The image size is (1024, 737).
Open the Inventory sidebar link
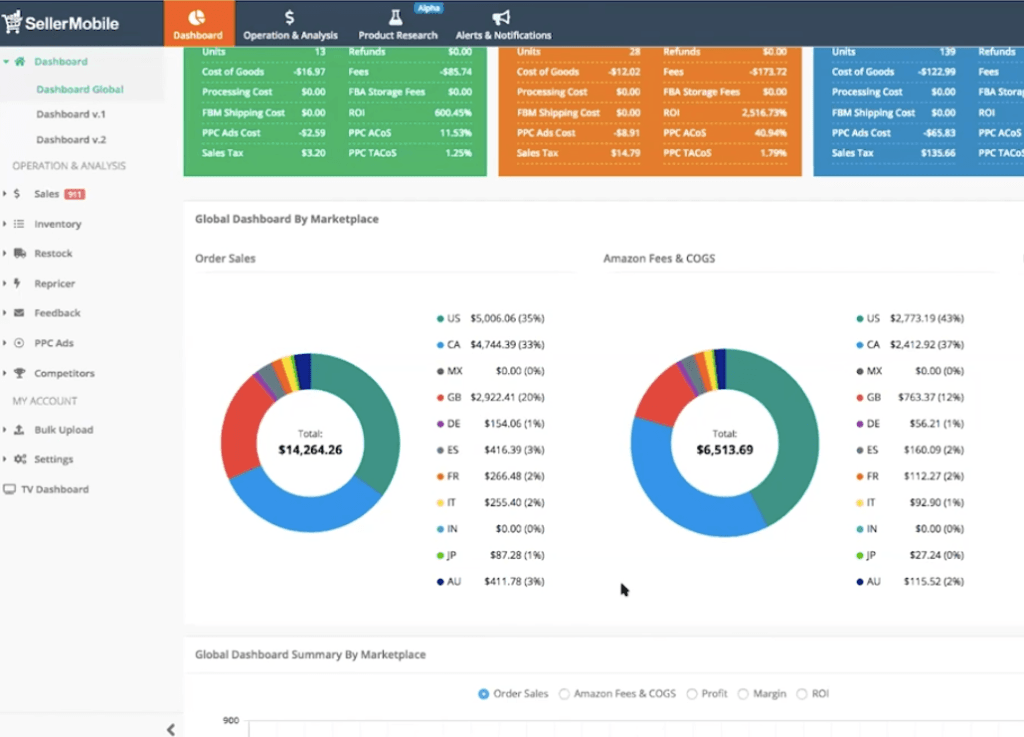(57, 224)
